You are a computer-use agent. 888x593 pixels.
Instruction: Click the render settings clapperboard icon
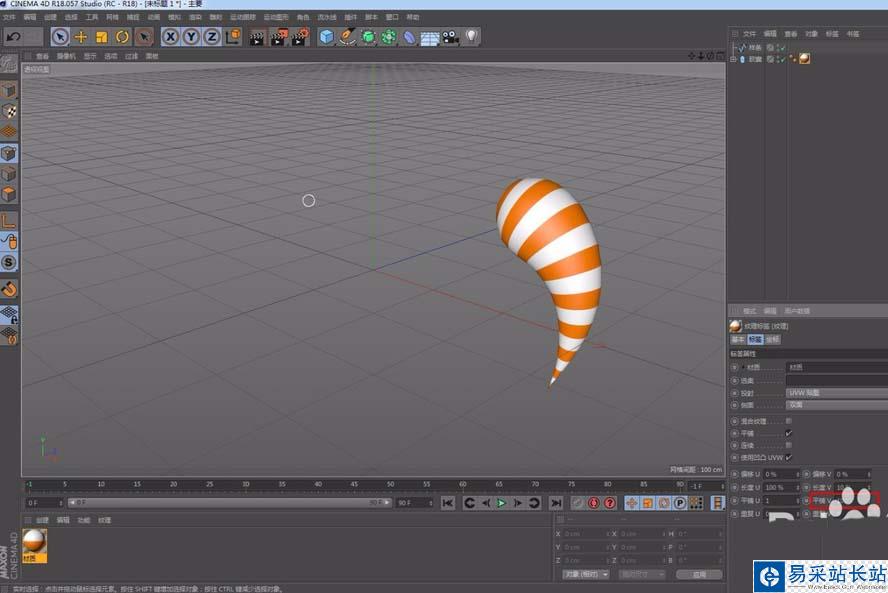pos(299,37)
